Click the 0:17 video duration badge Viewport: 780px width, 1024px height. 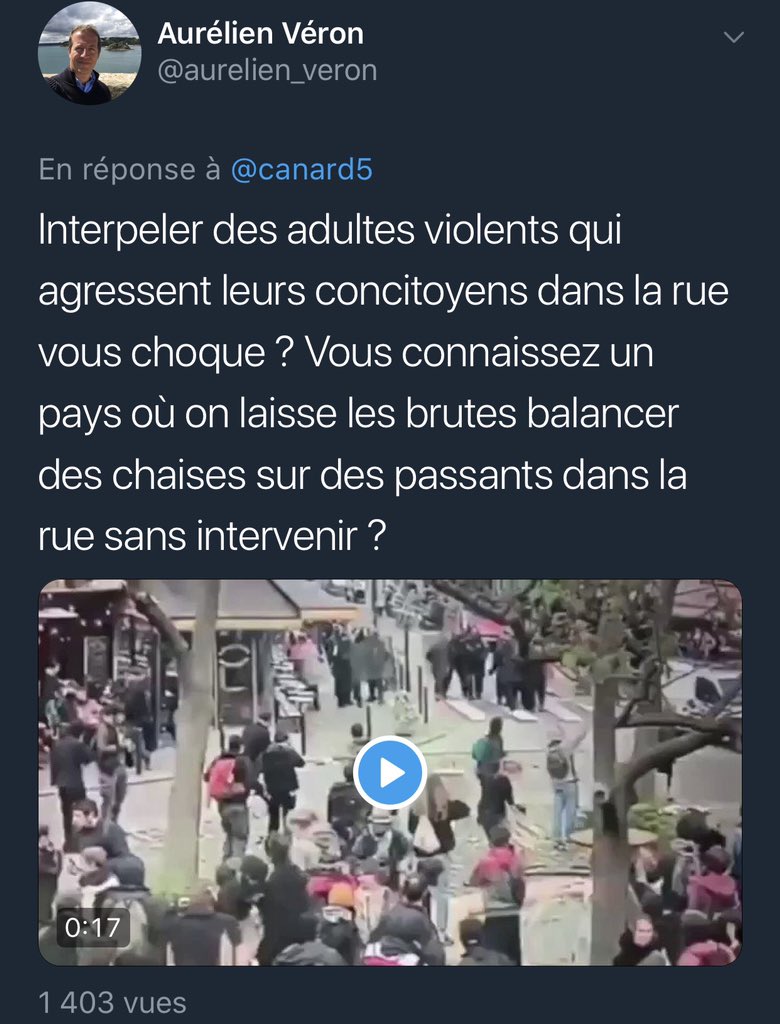coord(93,927)
